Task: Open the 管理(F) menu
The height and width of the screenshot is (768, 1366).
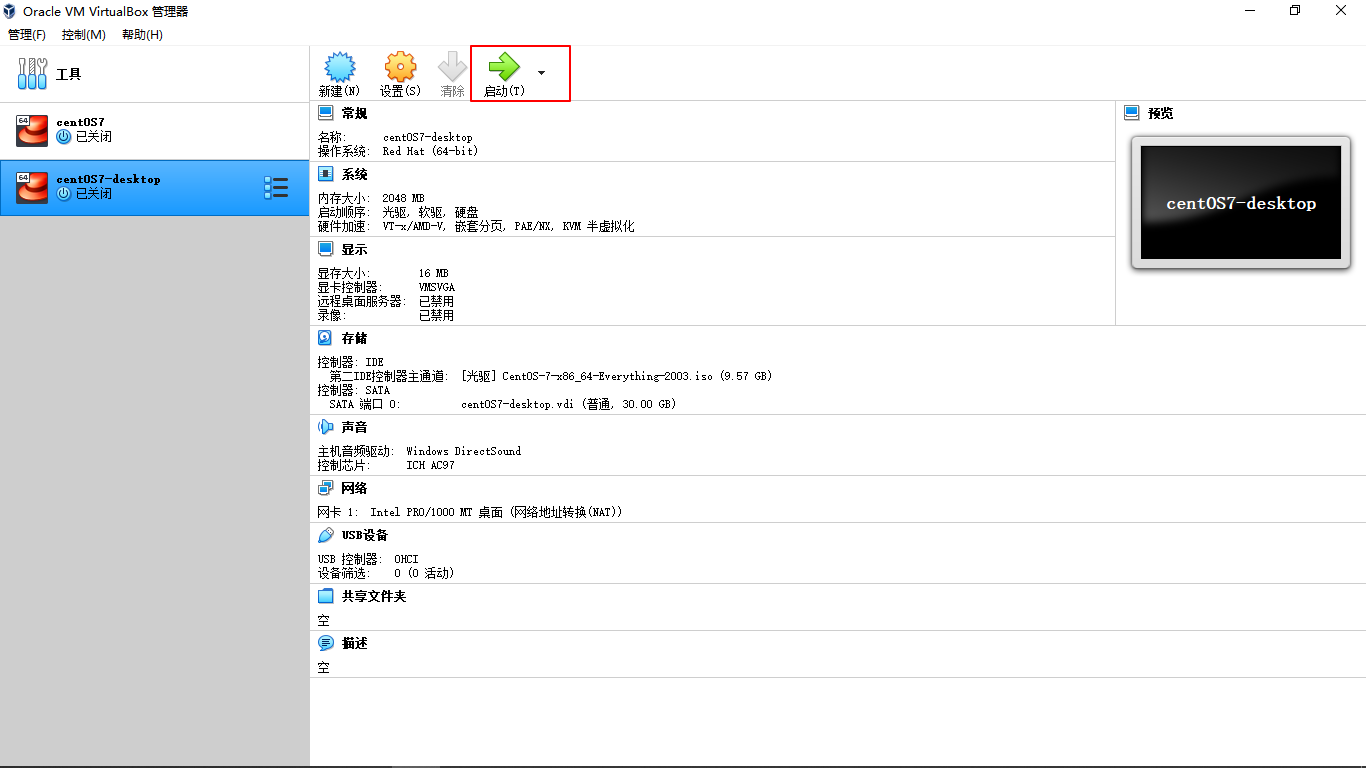Action: 27,35
